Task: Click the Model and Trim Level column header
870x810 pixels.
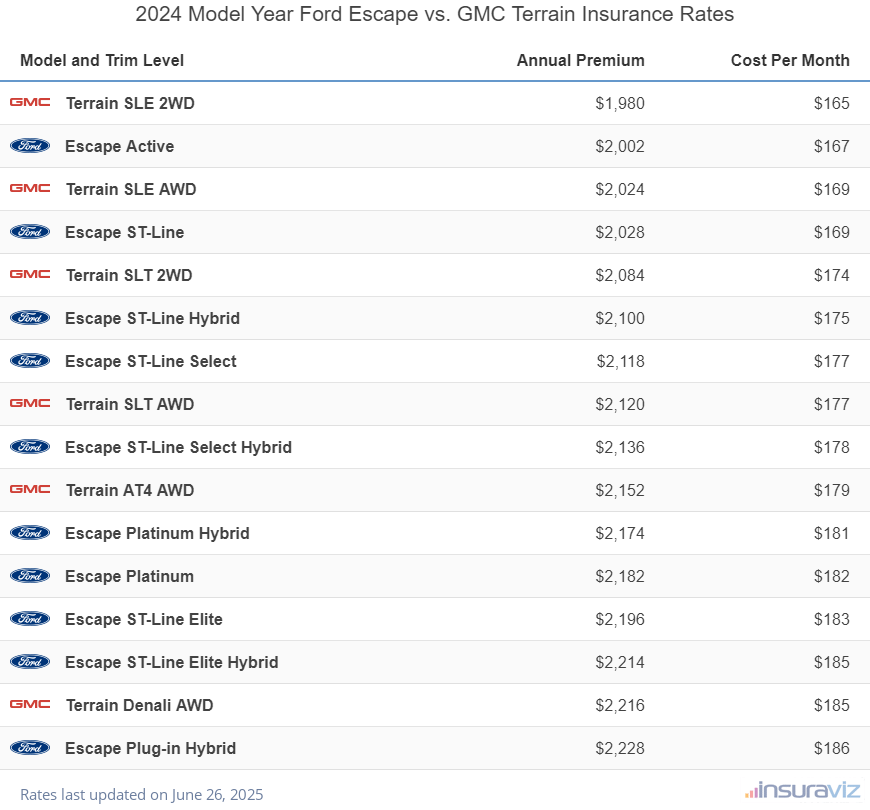Action: point(102,60)
